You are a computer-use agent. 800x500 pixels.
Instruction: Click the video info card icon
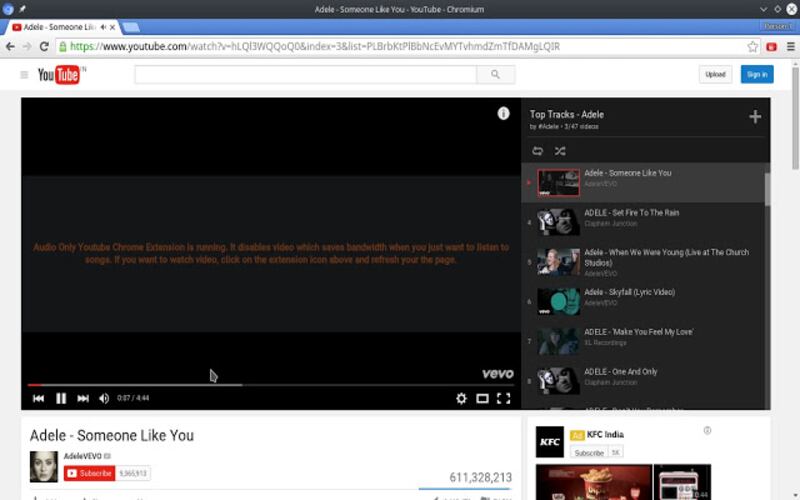(x=503, y=113)
